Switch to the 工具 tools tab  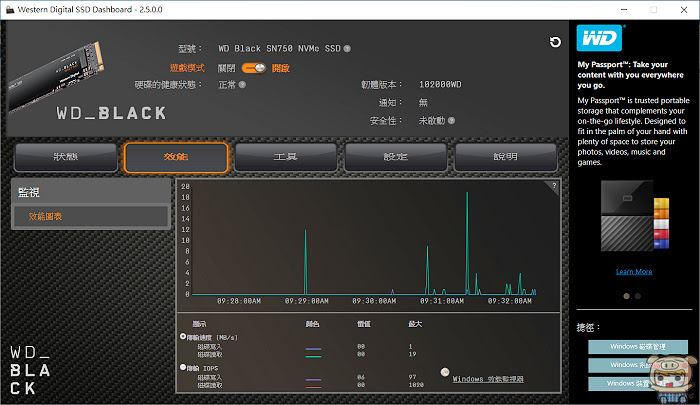click(286, 157)
